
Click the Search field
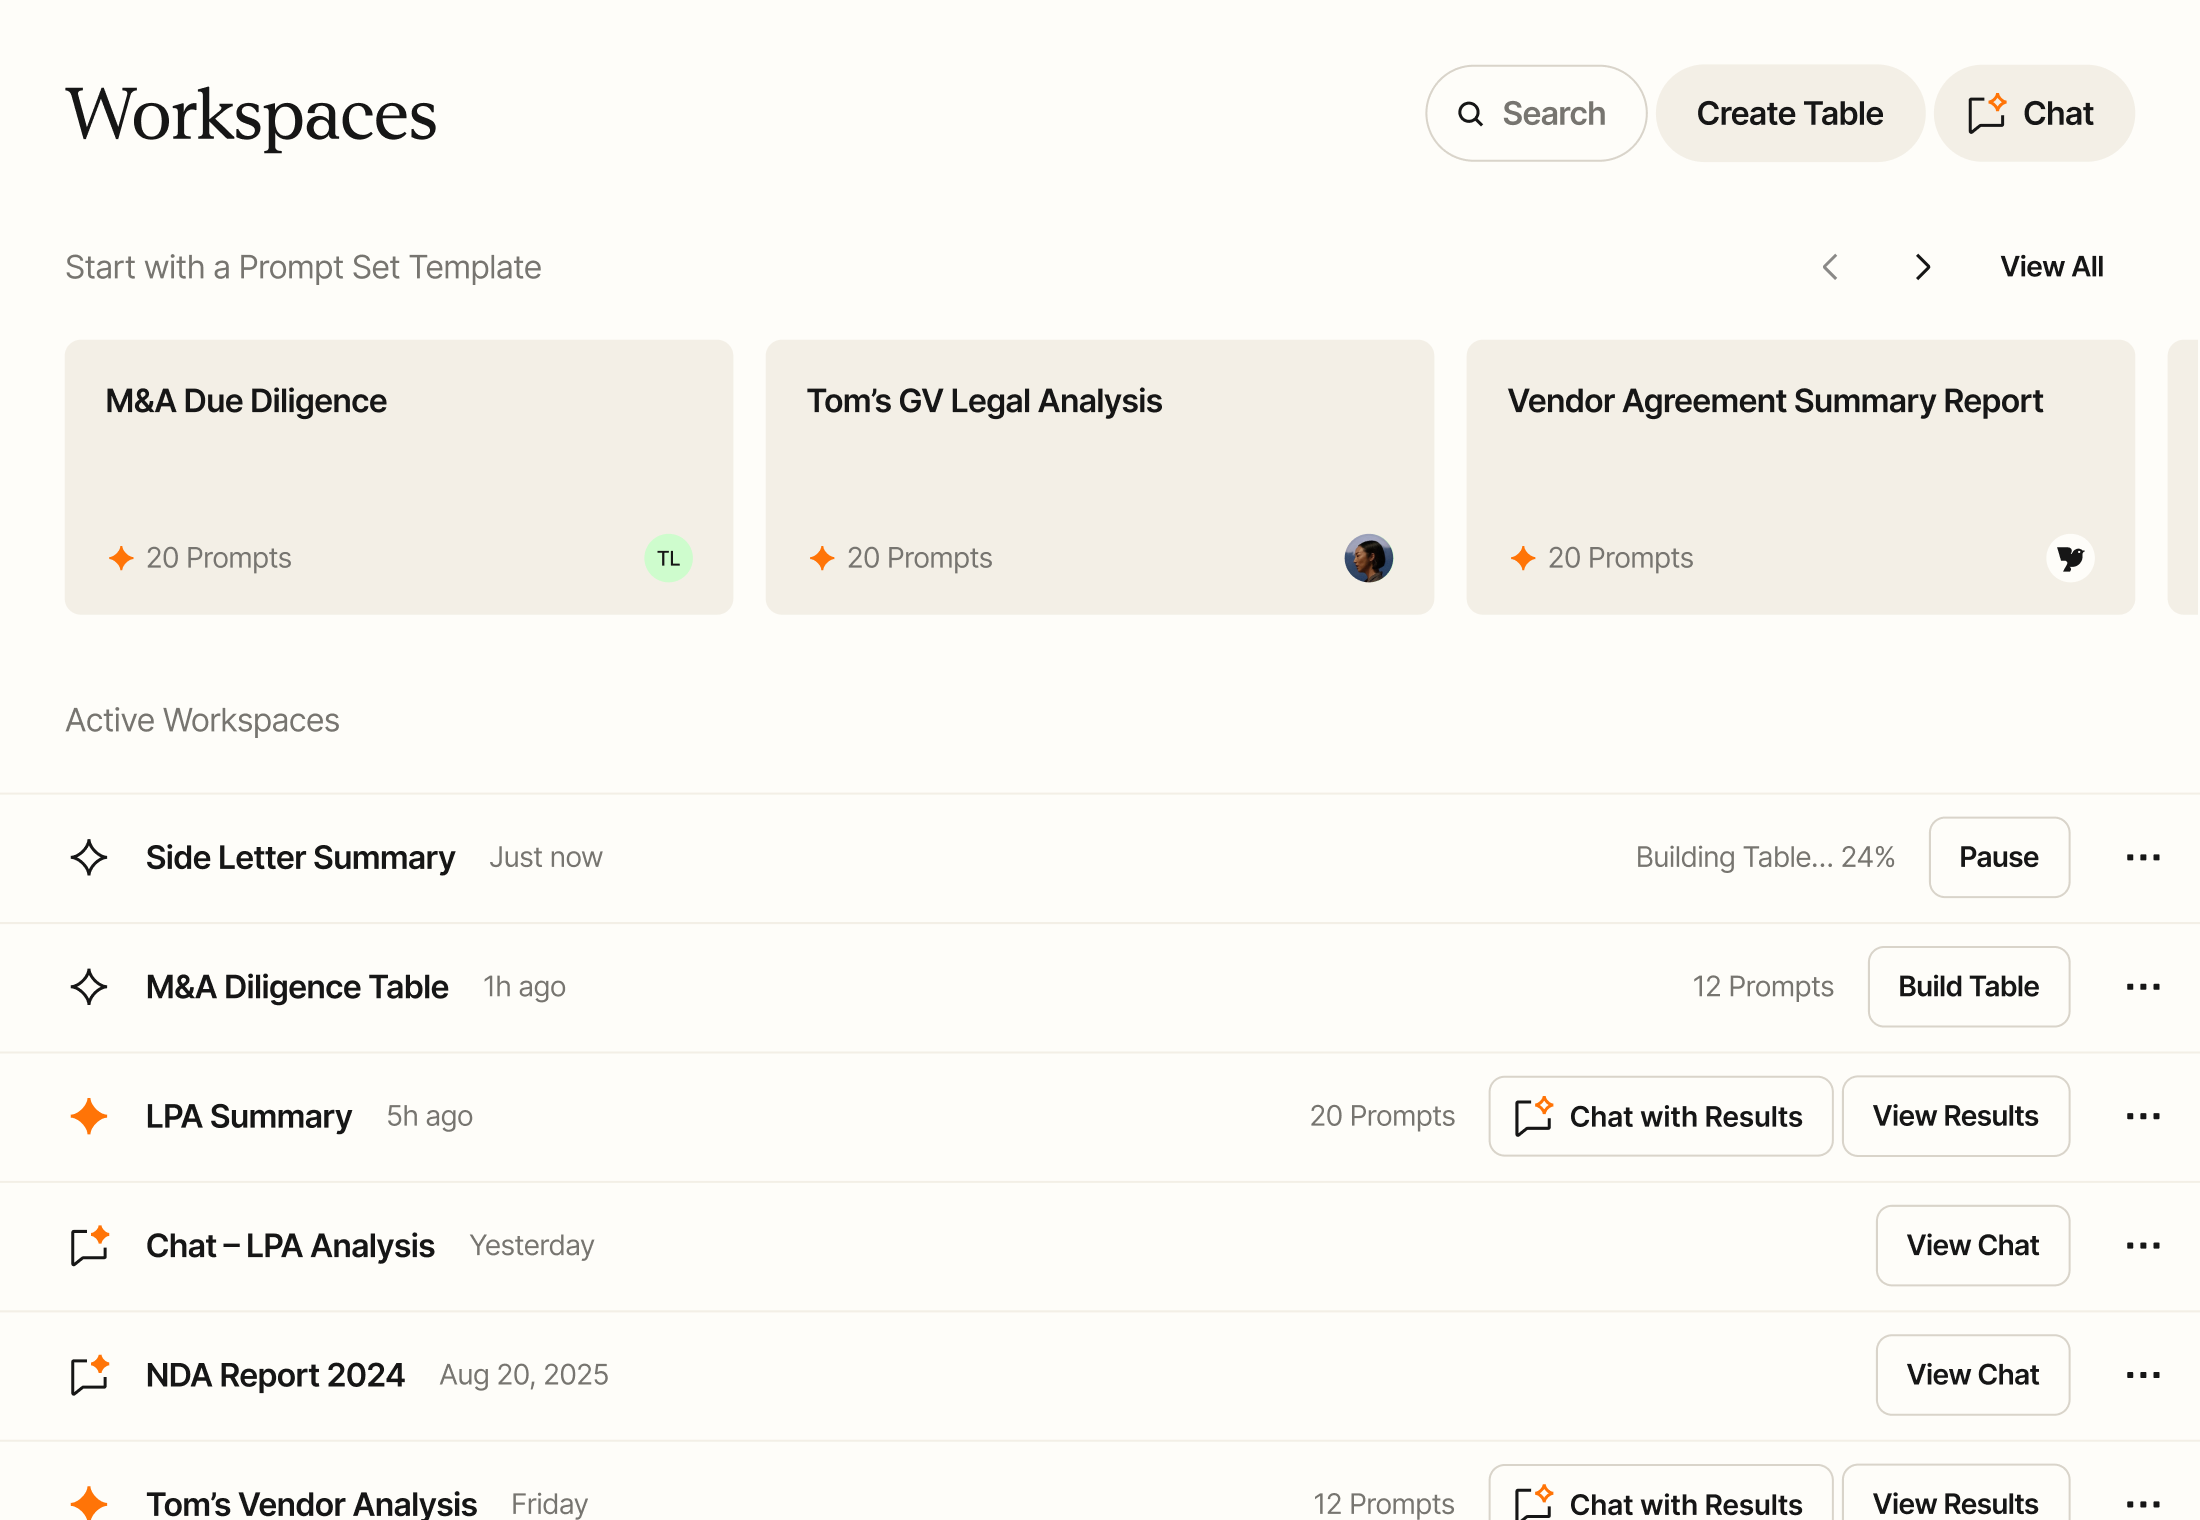[1535, 113]
